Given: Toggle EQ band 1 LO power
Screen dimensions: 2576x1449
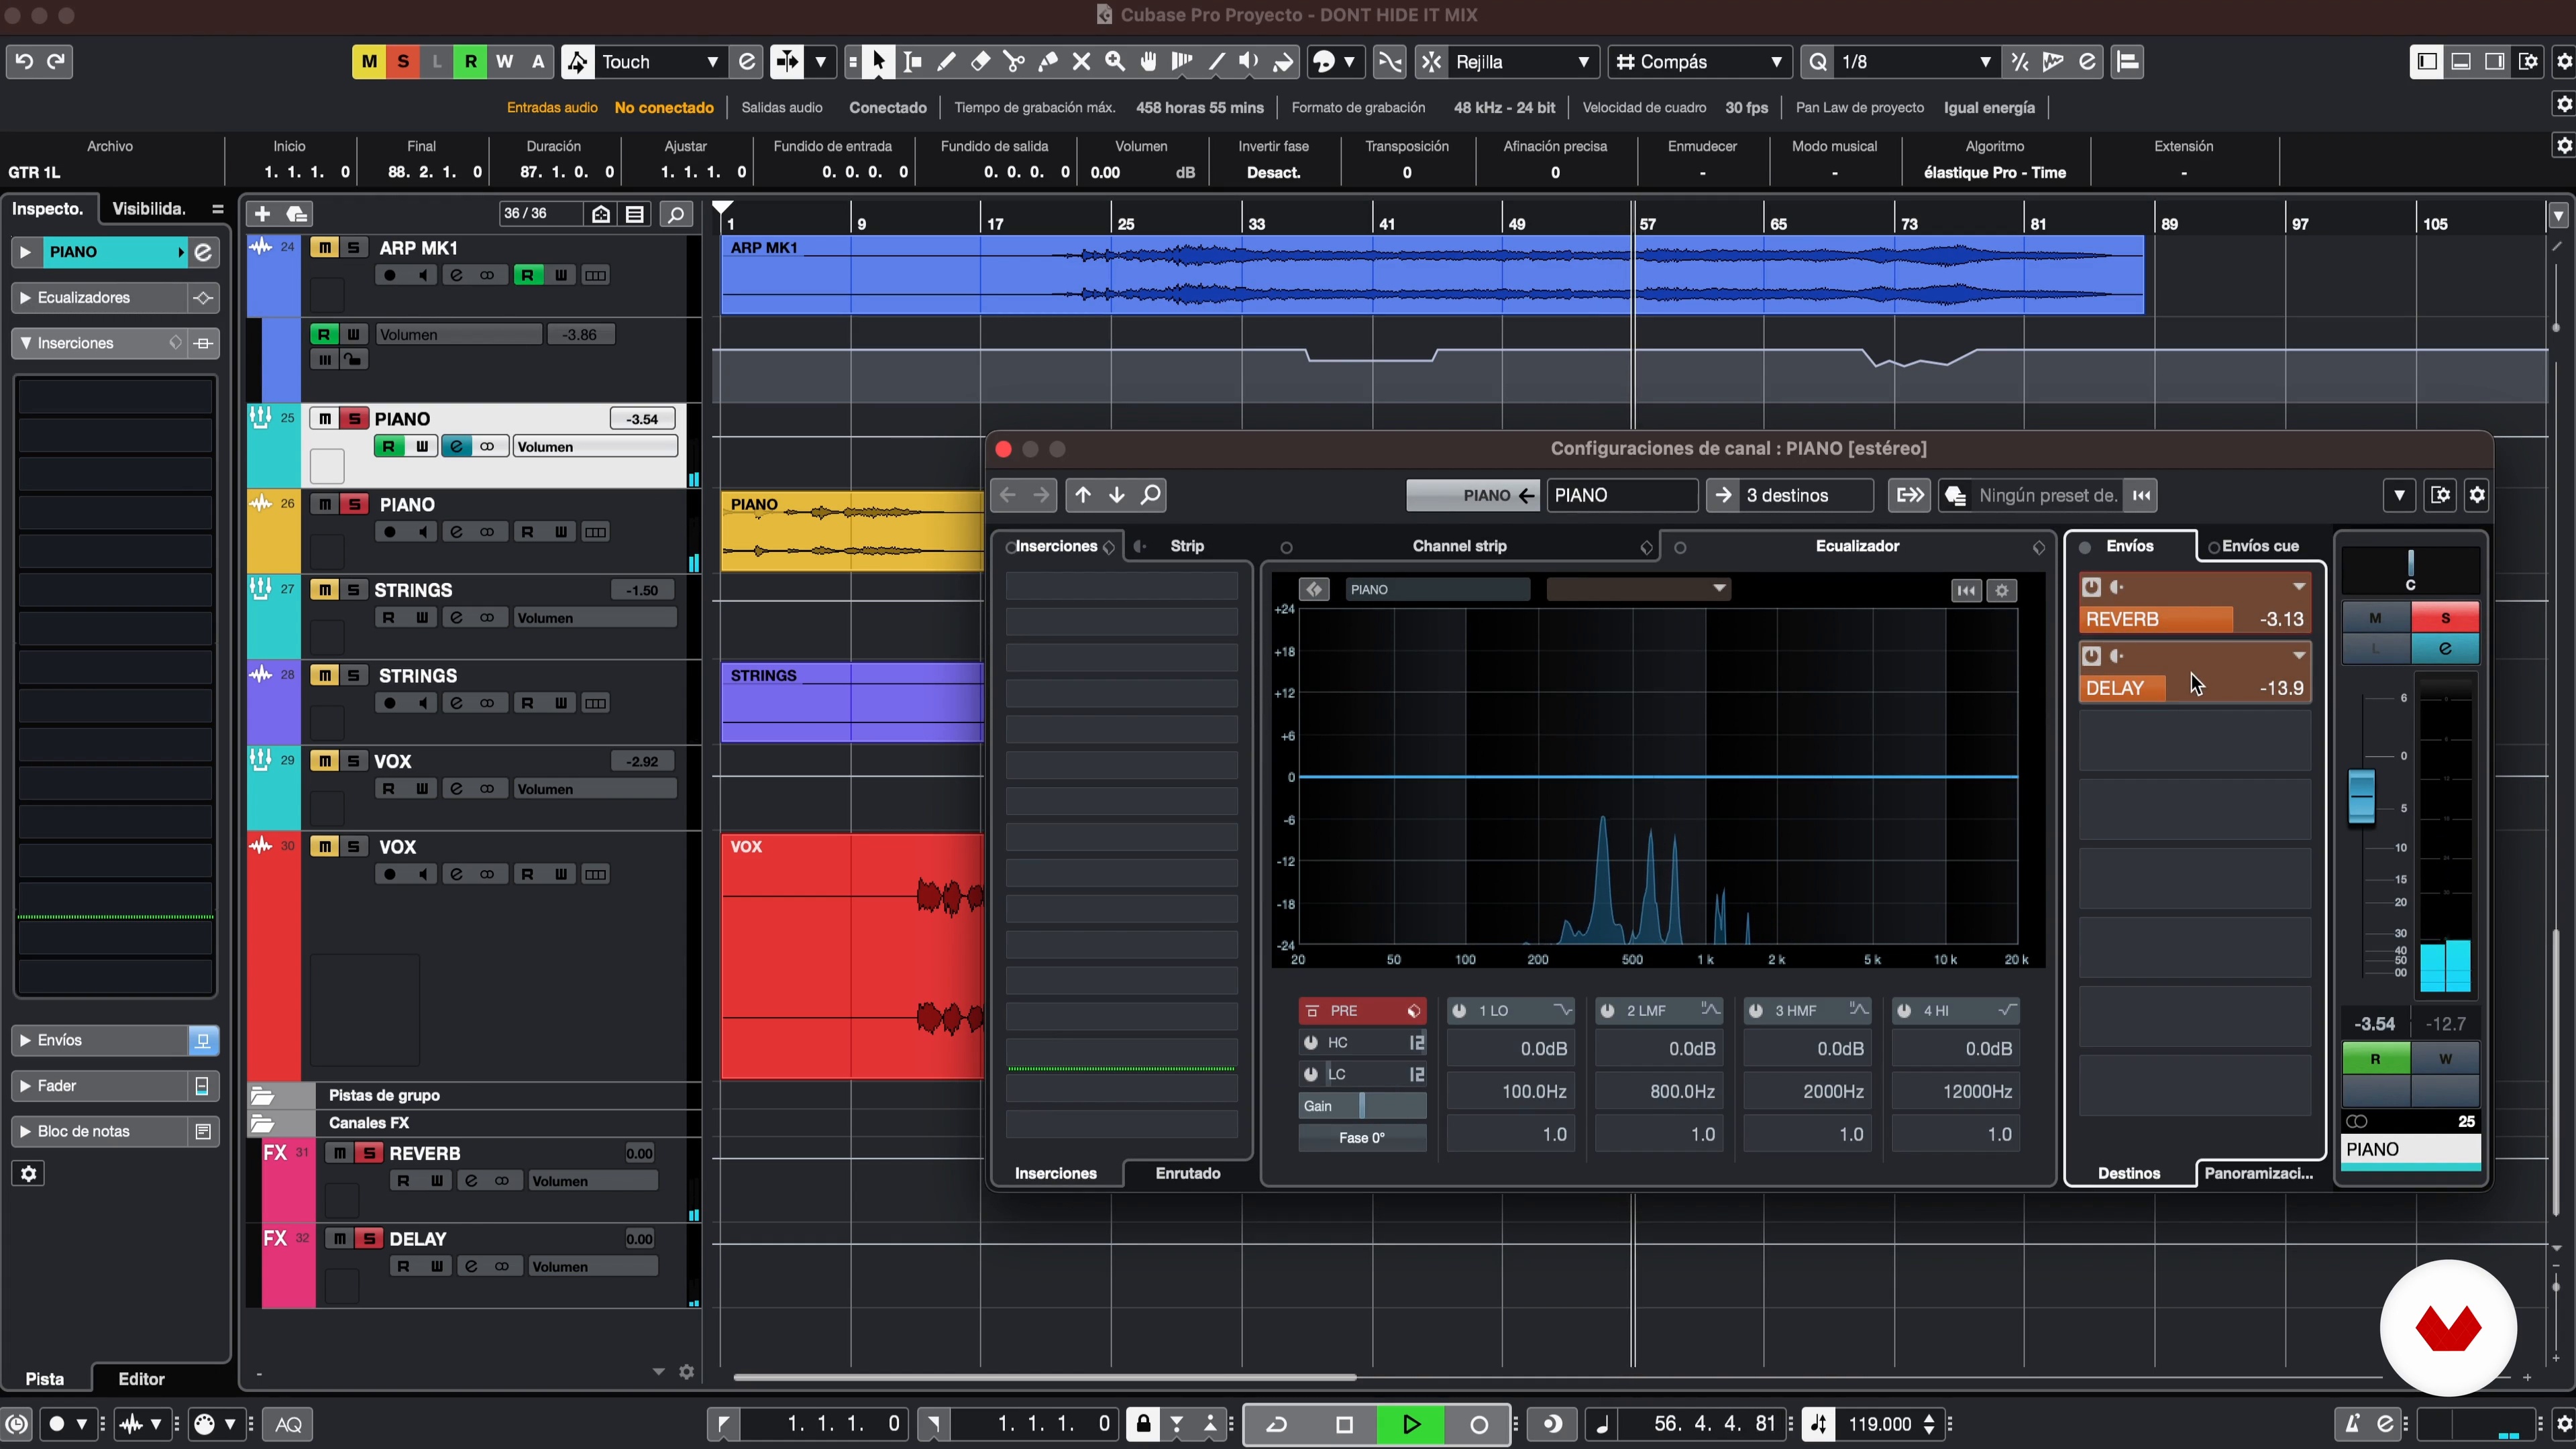Looking at the screenshot, I should click(x=1460, y=1011).
